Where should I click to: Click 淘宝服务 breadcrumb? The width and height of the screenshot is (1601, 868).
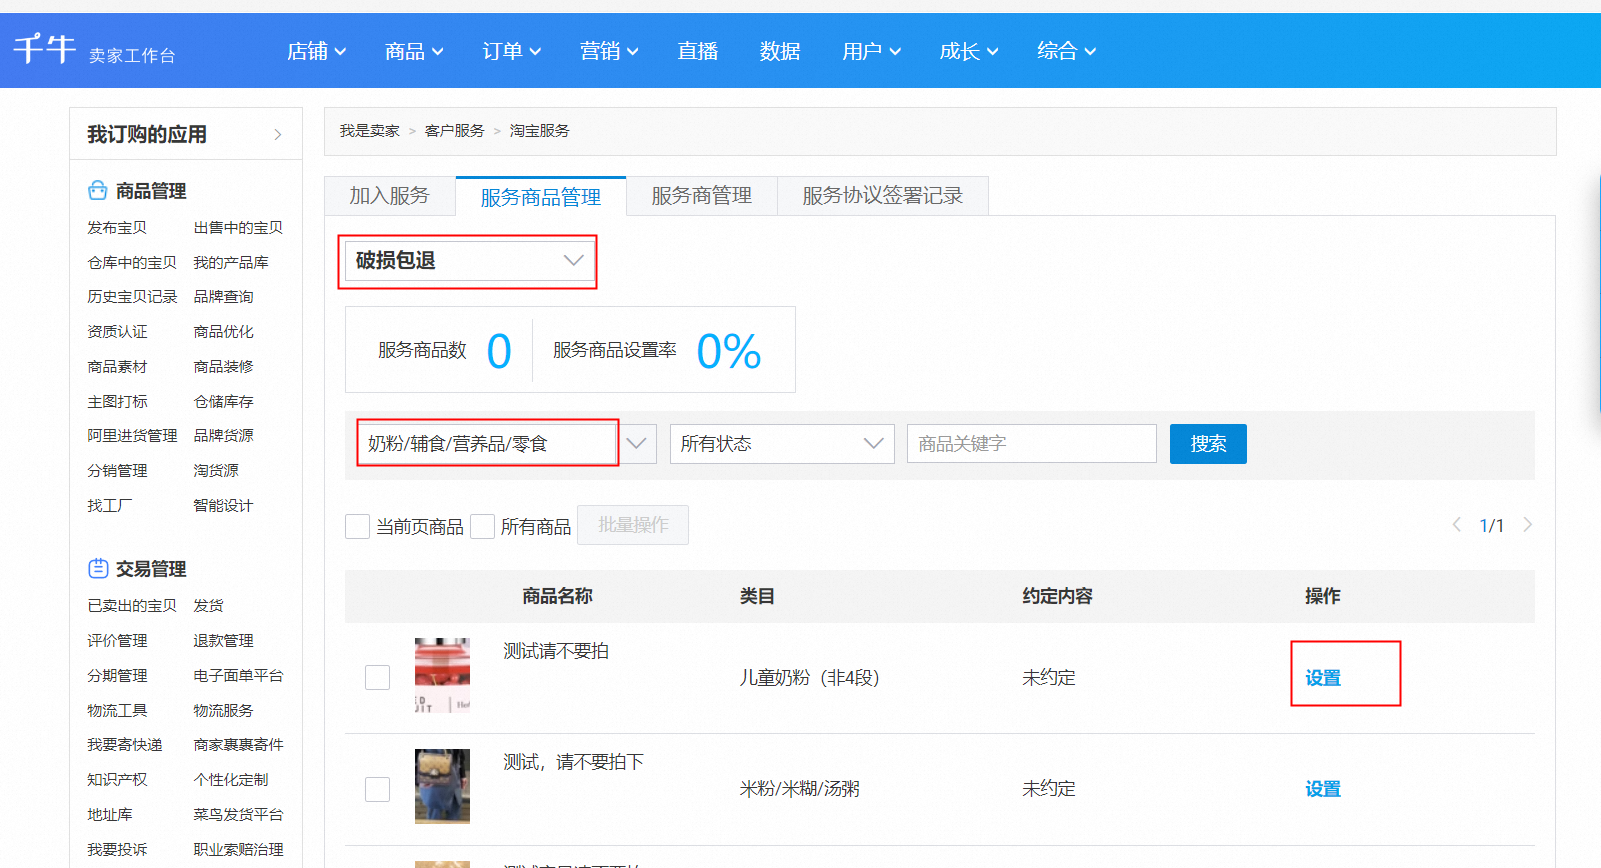(x=540, y=131)
